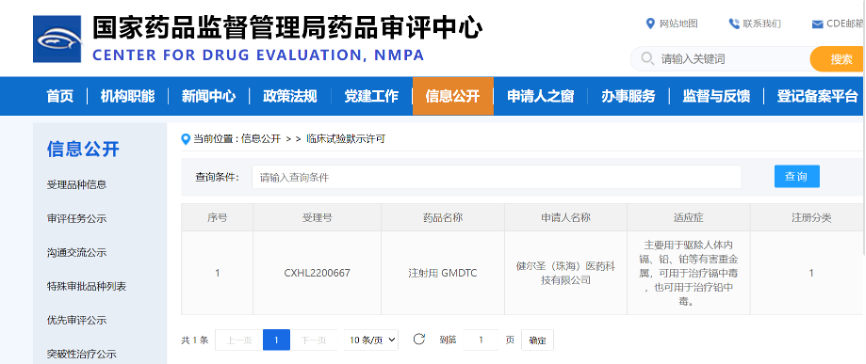Open 办事服务 nav item
Image resolution: width=866 pixels, height=364 pixels.
pyautogui.click(x=628, y=96)
